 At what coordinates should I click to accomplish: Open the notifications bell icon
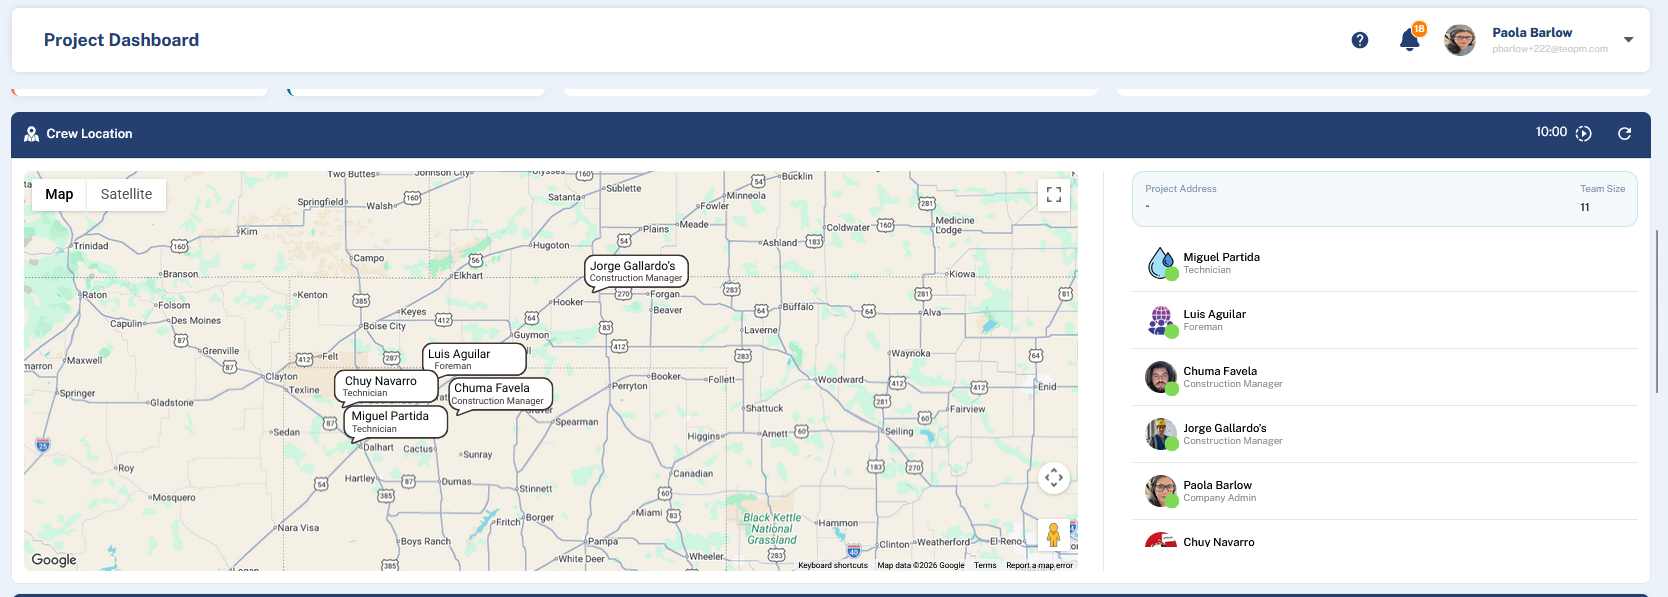[1410, 40]
